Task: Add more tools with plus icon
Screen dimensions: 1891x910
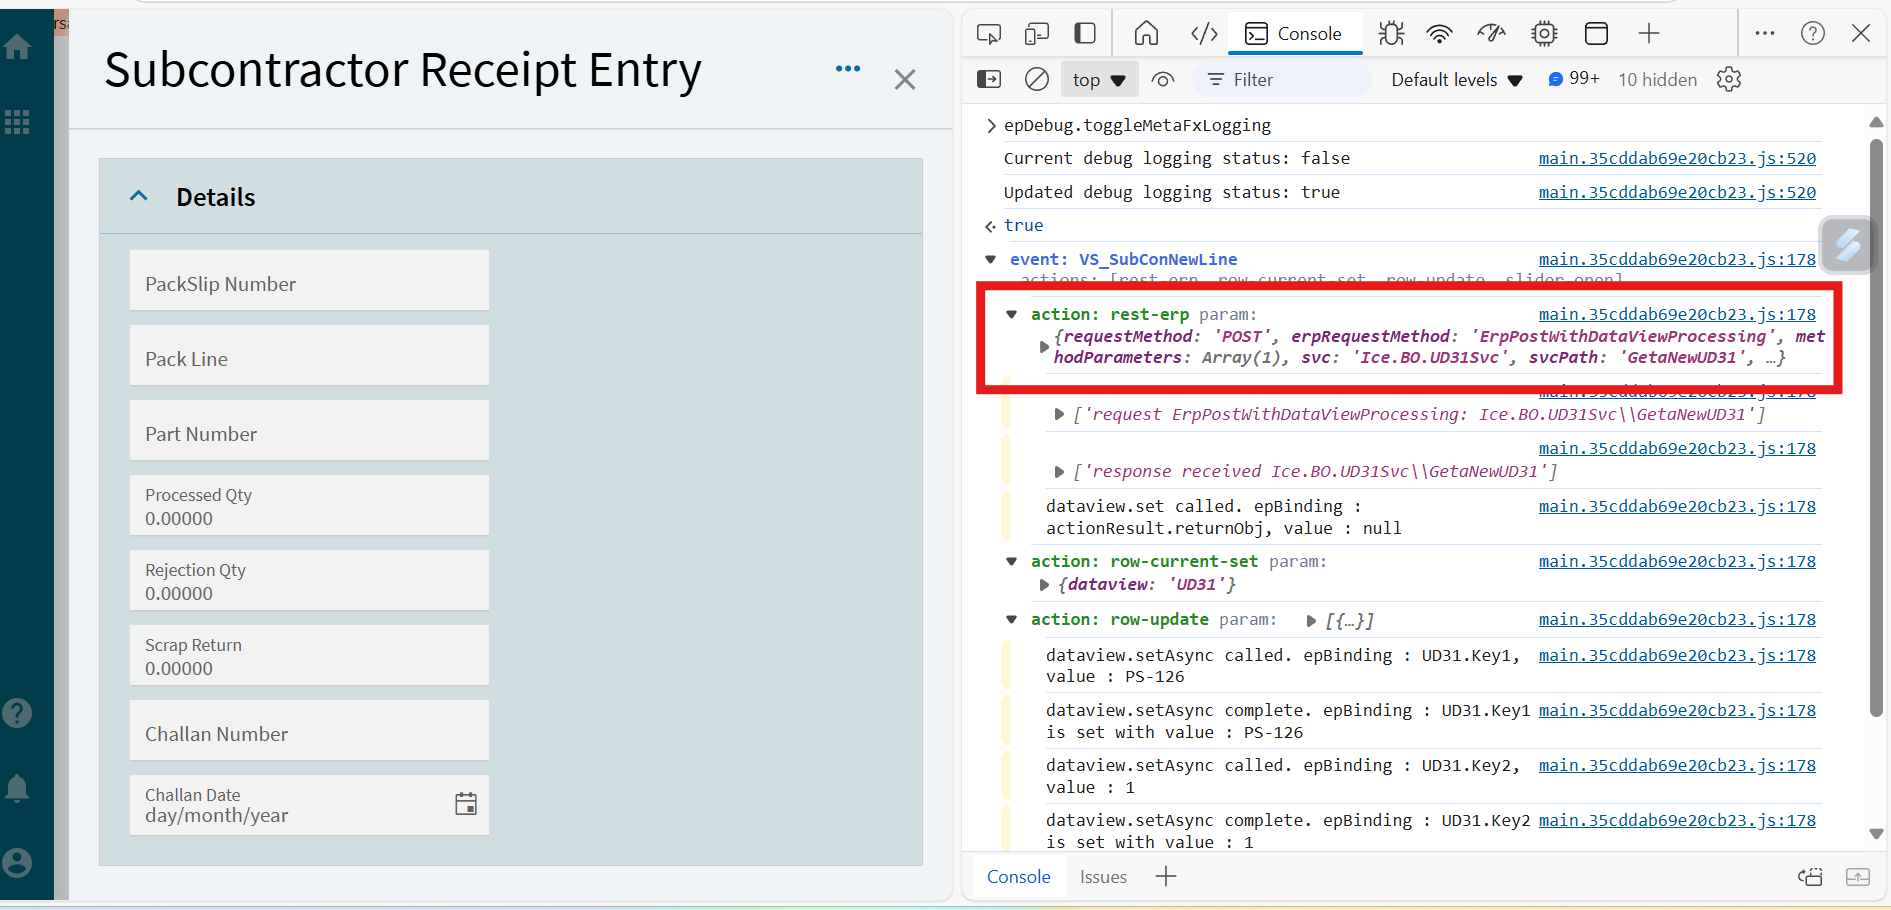Action: 1649,34
